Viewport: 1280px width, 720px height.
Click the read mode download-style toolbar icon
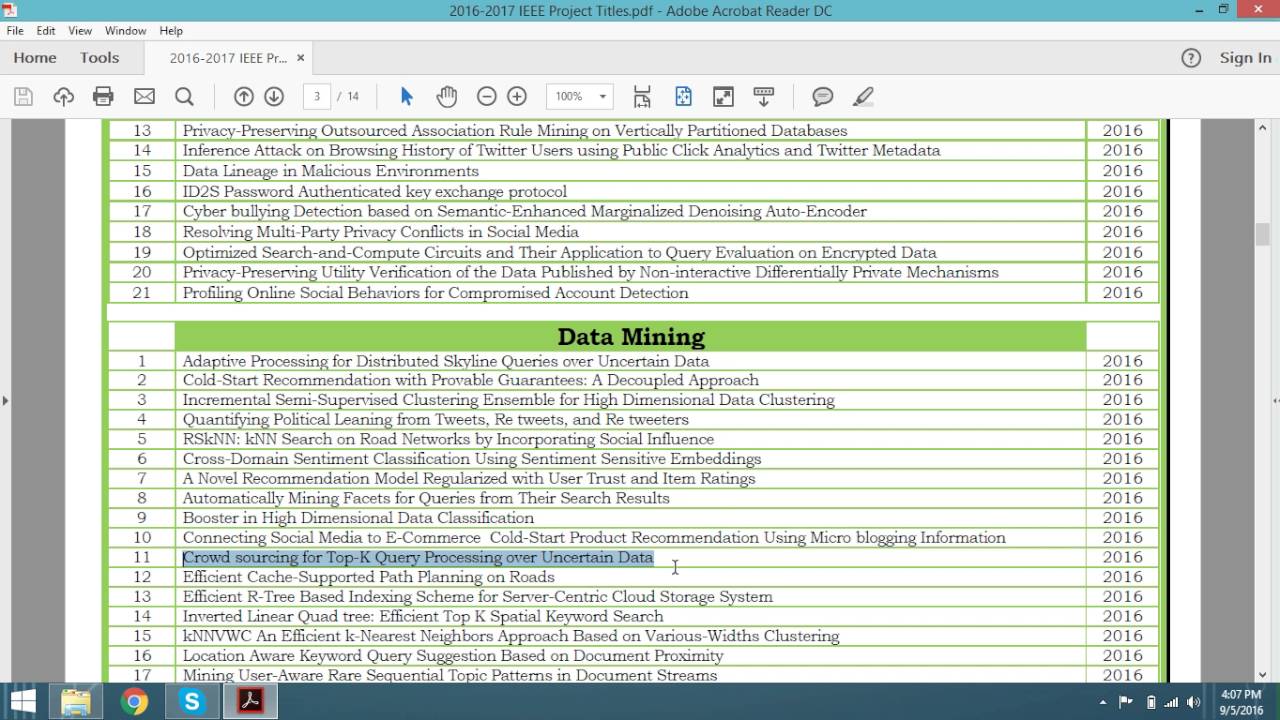click(764, 97)
